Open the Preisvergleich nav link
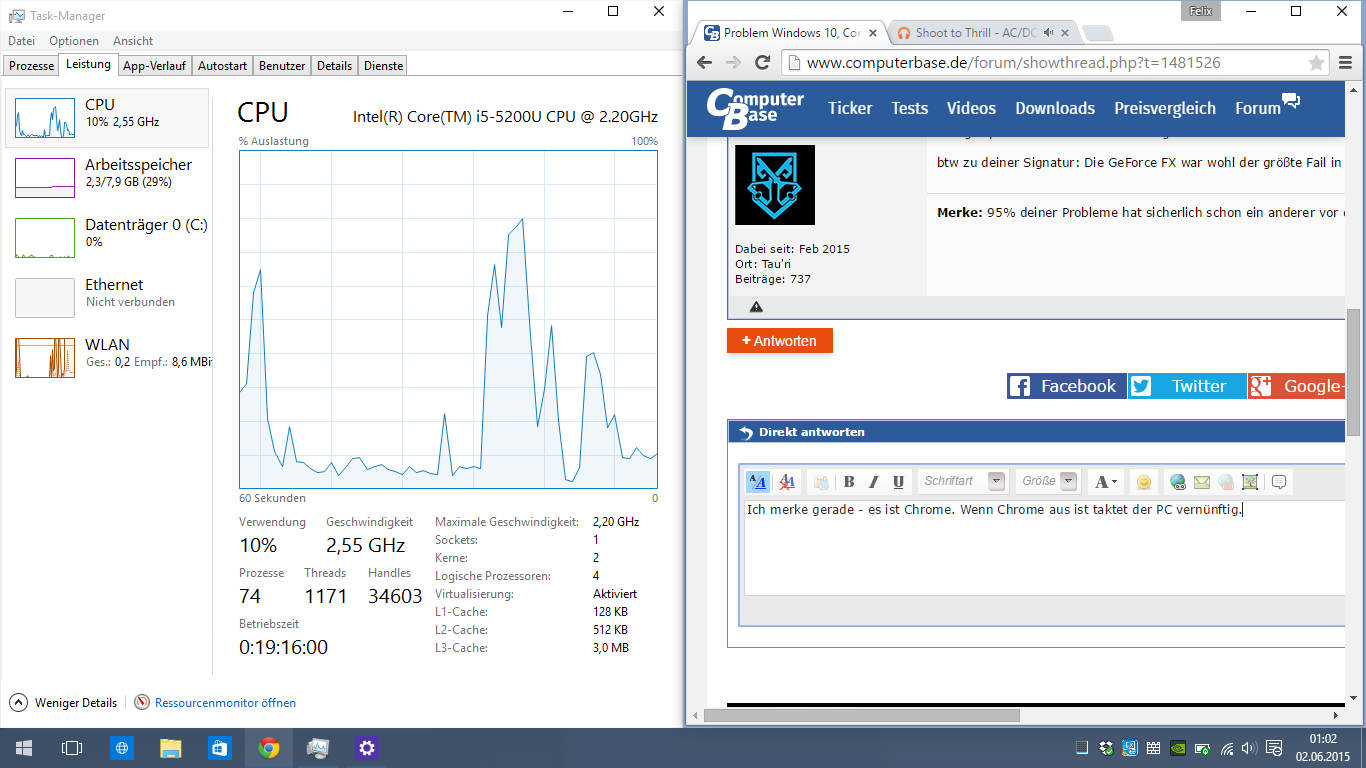The width and height of the screenshot is (1366, 768). (1165, 108)
